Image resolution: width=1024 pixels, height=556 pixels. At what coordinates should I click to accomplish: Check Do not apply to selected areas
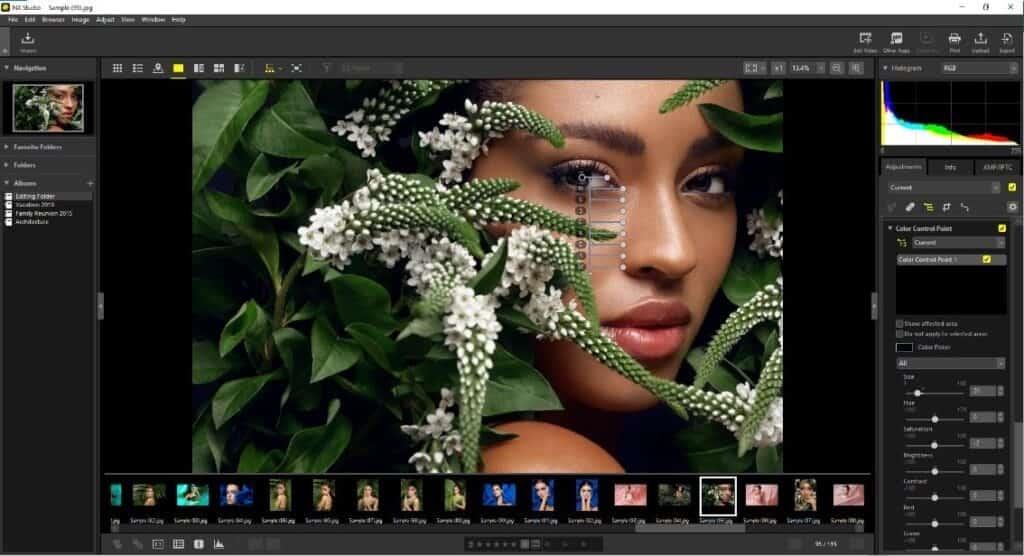point(898,334)
